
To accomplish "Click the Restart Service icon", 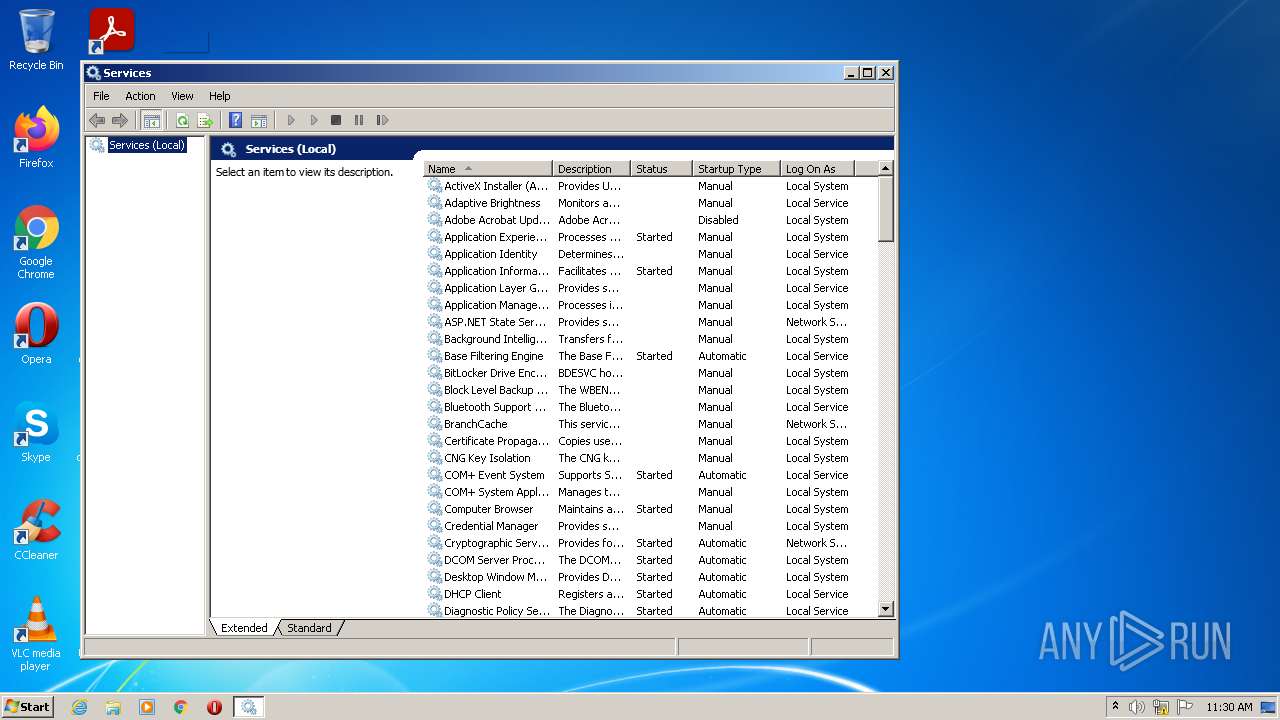I will click(382, 120).
